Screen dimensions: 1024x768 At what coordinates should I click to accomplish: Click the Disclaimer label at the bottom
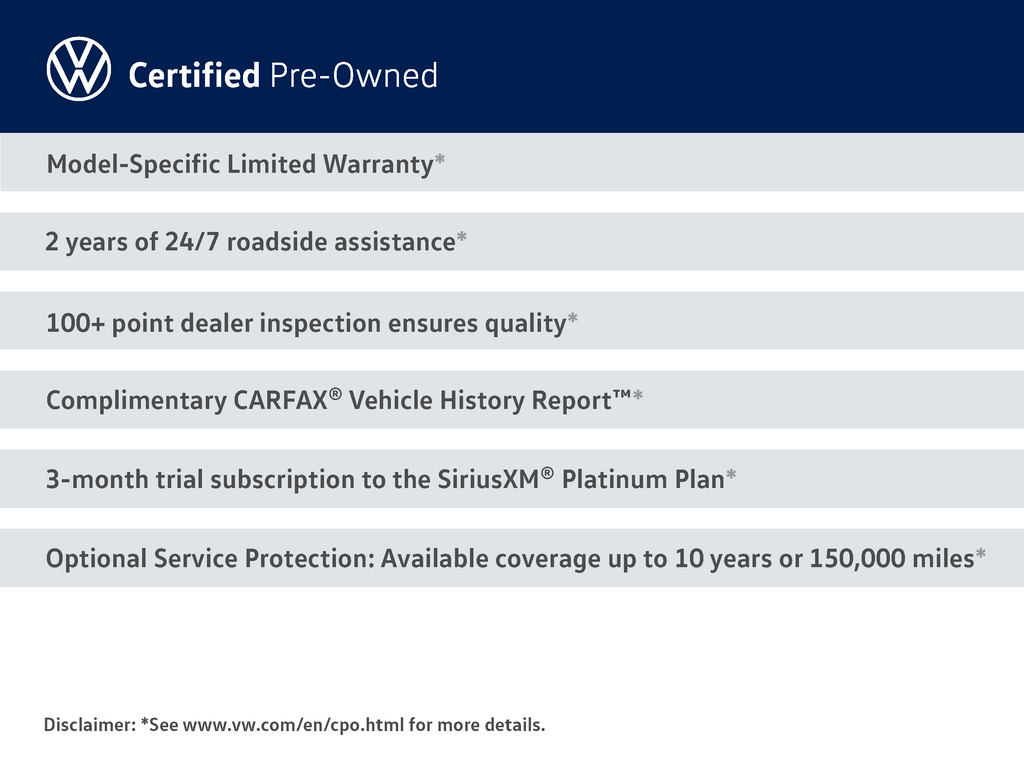(89, 725)
